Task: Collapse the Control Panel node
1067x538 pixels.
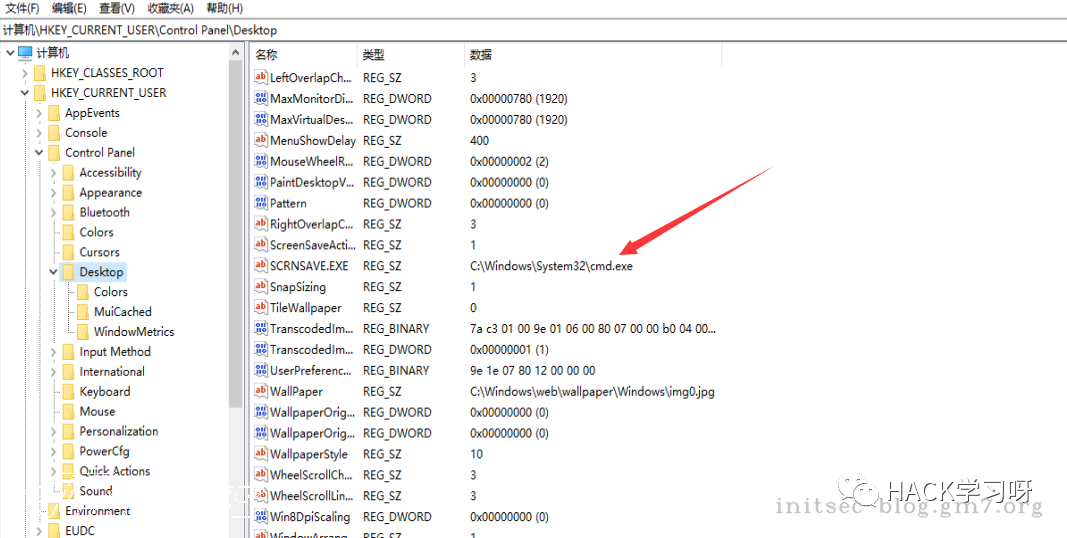Action: pyautogui.click(x=39, y=153)
